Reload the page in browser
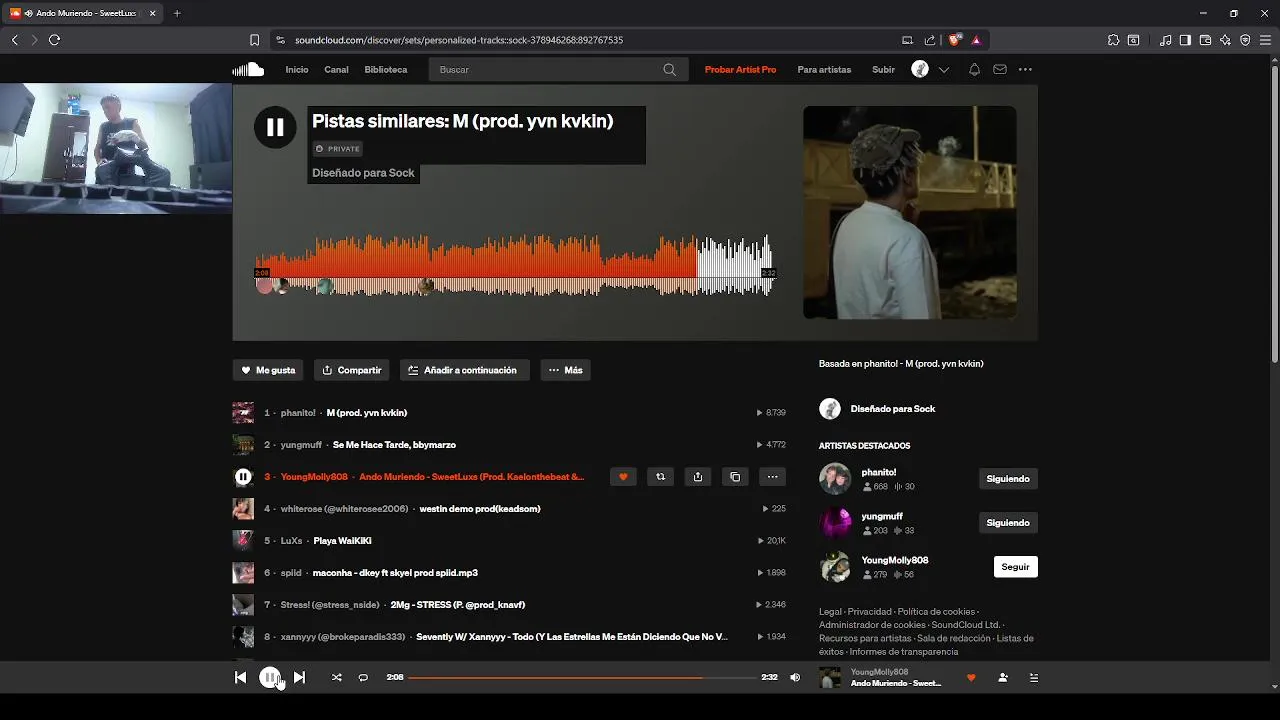The height and width of the screenshot is (720, 1280). pyautogui.click(x=54, y=40)
